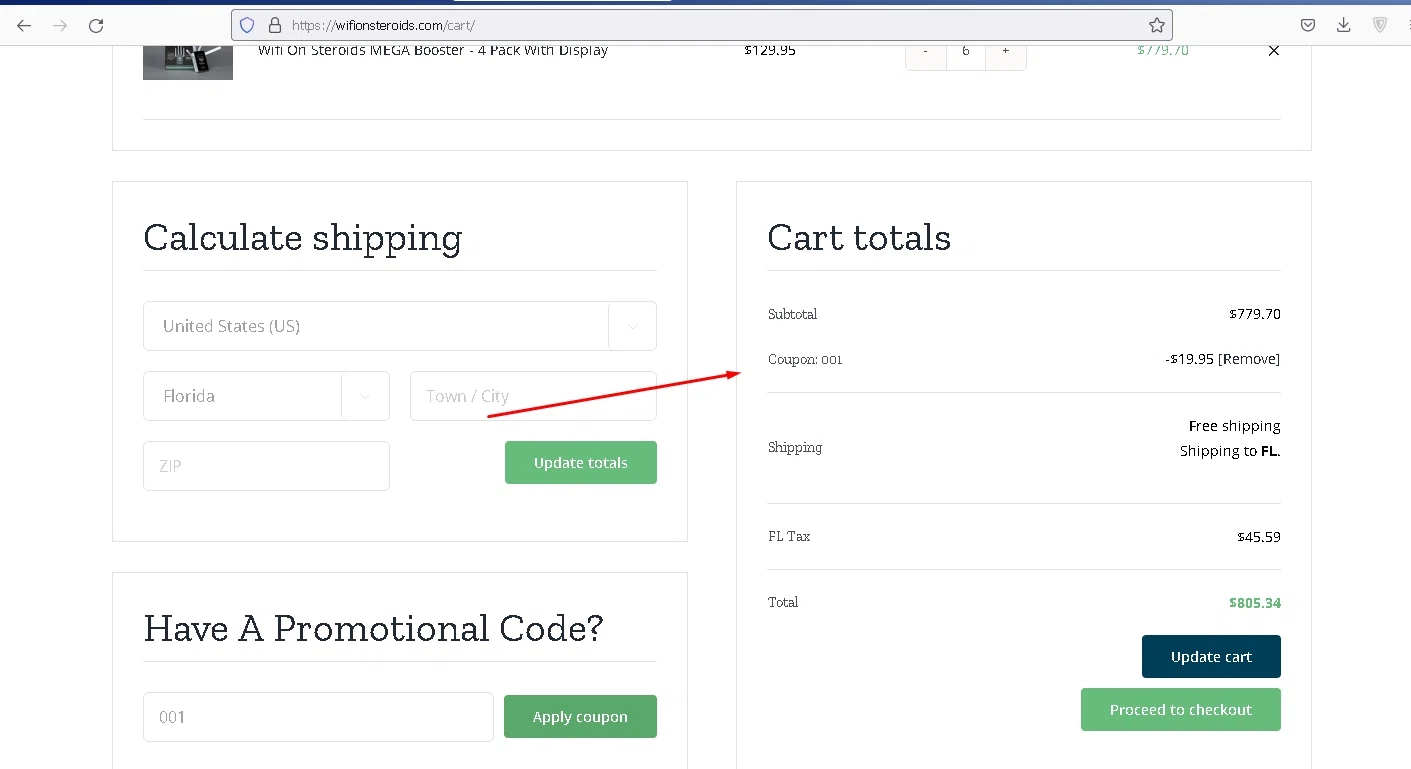
Task: Focus the promotional code field
Action: click(x=318, y=717)
